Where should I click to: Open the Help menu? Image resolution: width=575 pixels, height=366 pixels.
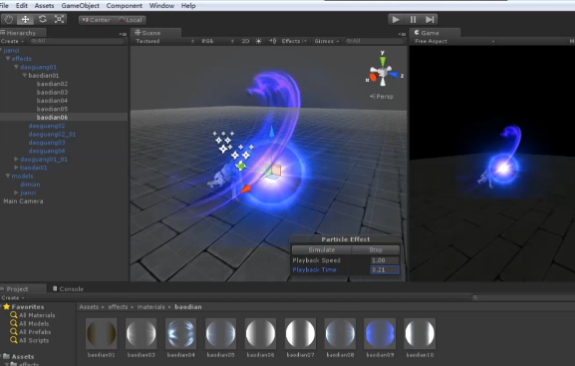[188, 6]
